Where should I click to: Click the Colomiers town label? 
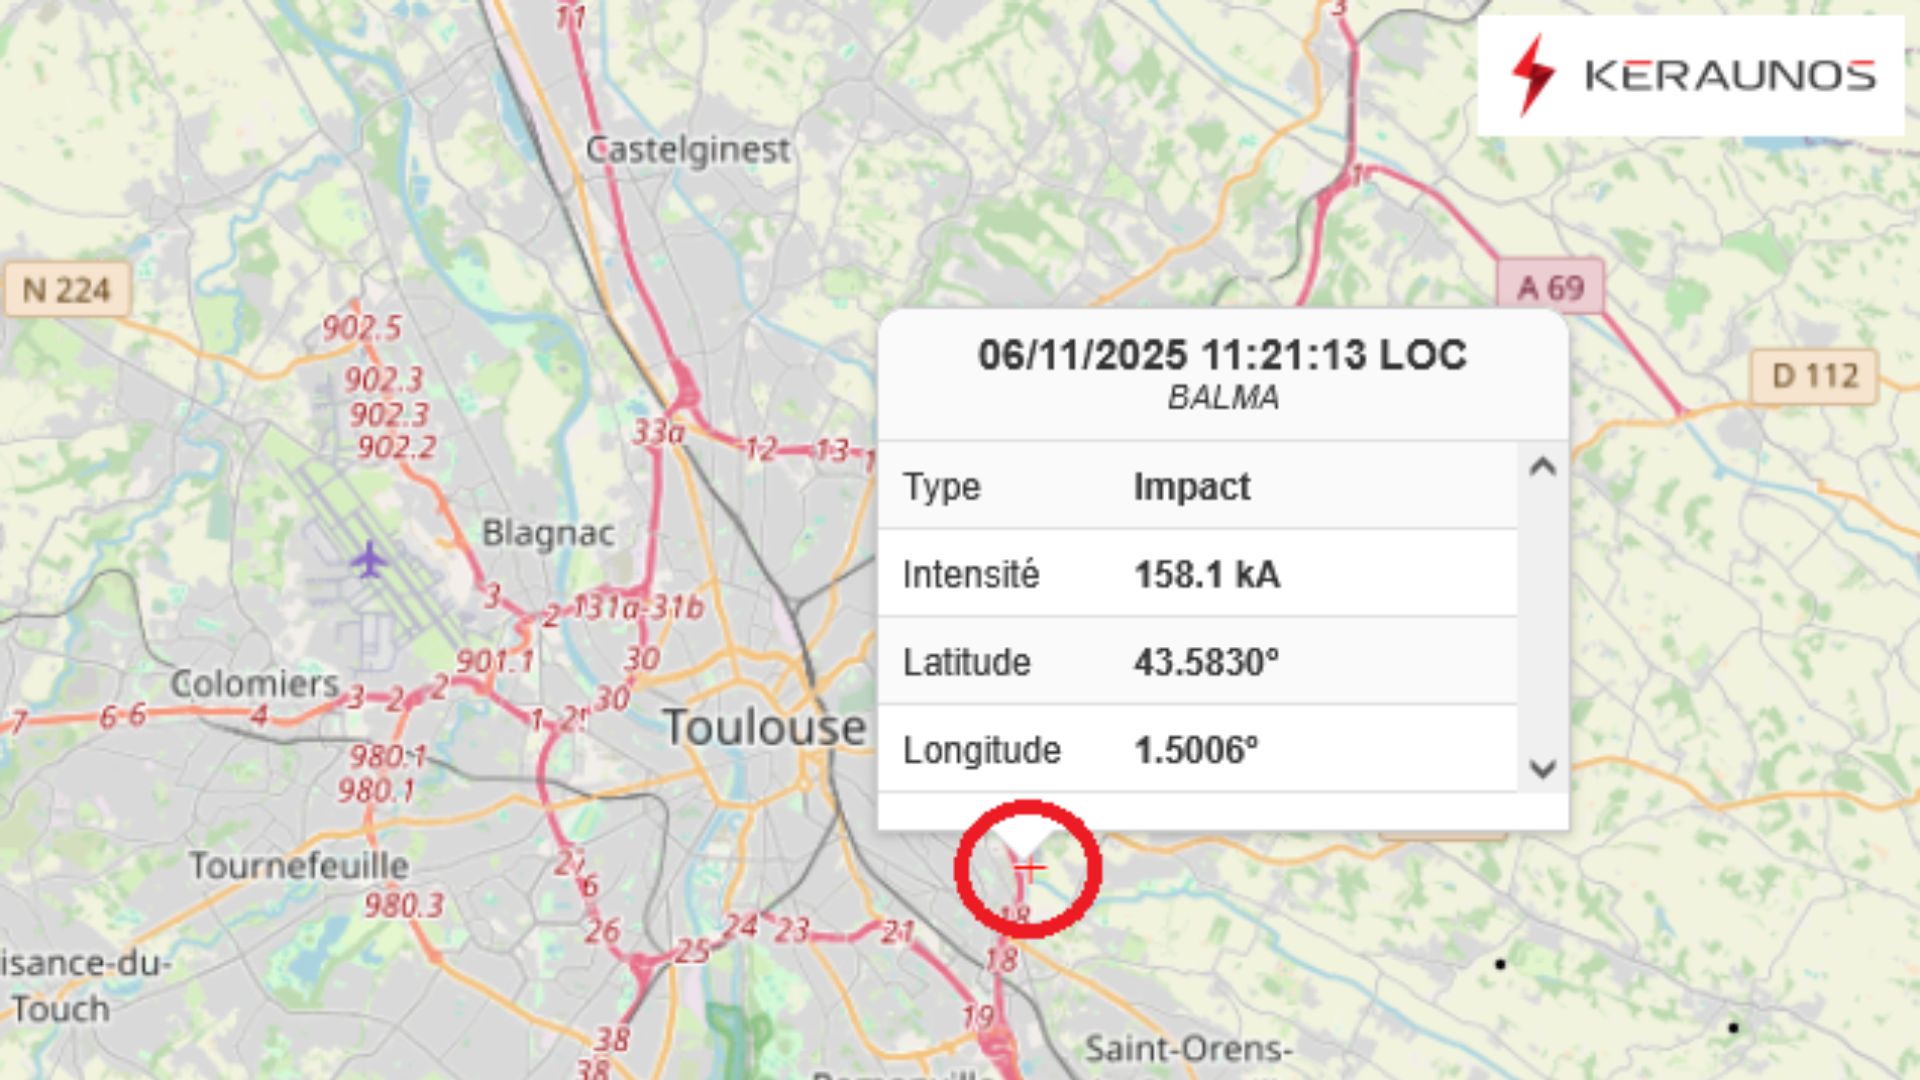[255, 684]
